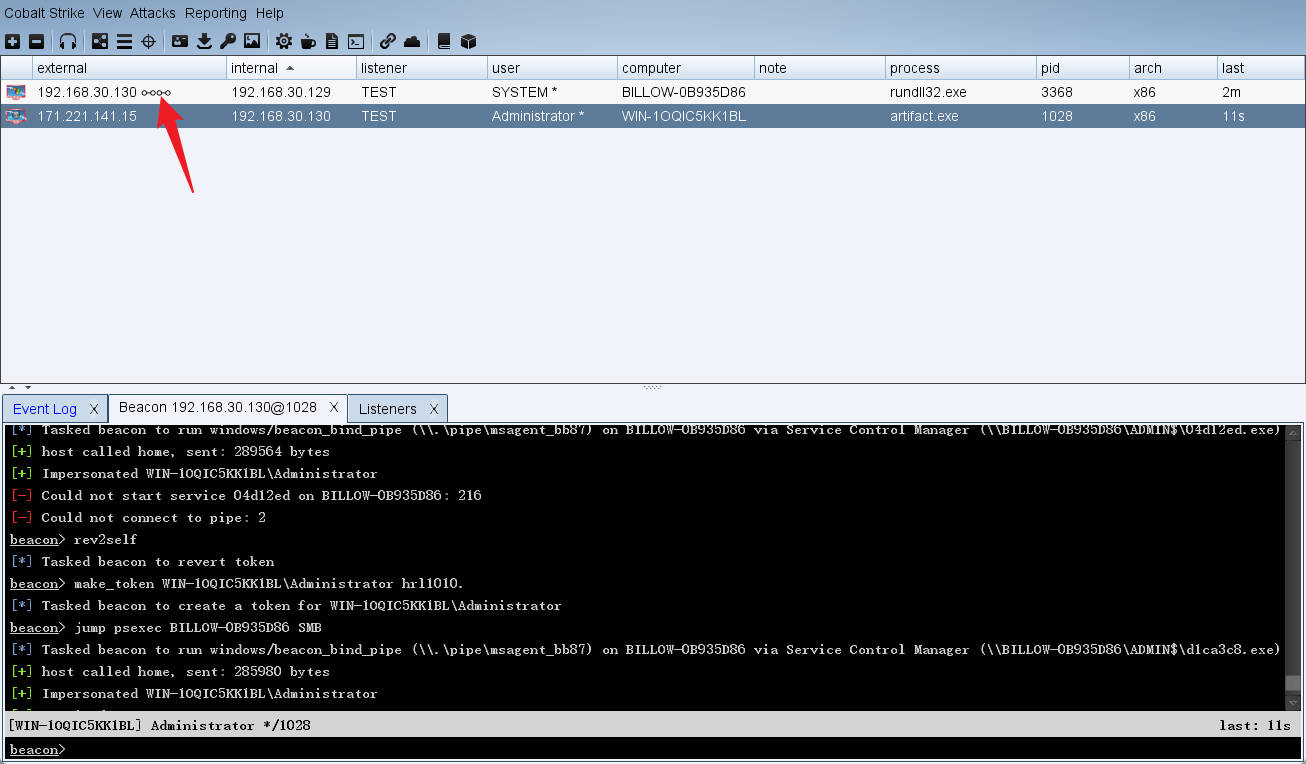Open About cube icon
Image resolution: width=1306 pixels, height=764 pixels.
pyautogui.click(x=468, y=41)
